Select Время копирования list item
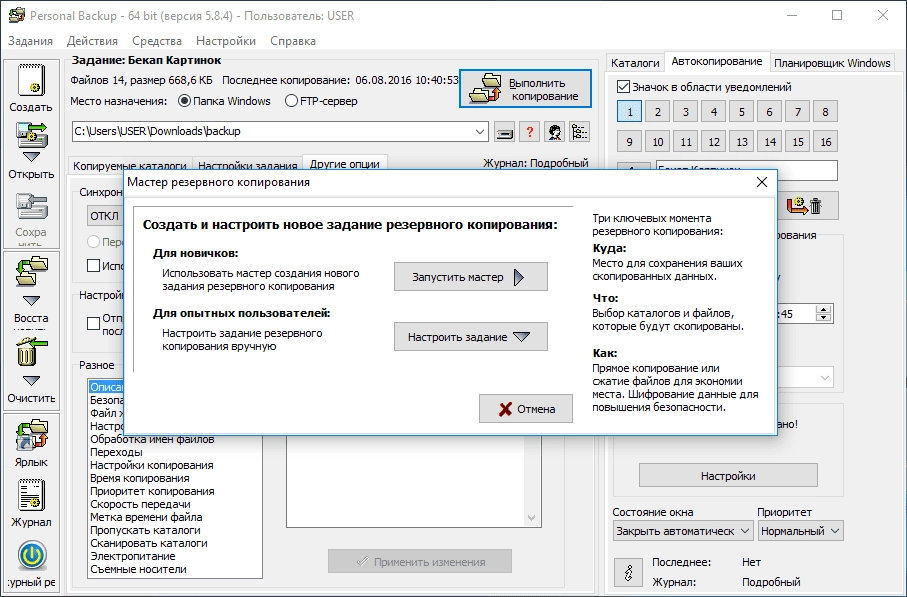The height and width of the screenshot is (597, 907). [x=139, y=478]
